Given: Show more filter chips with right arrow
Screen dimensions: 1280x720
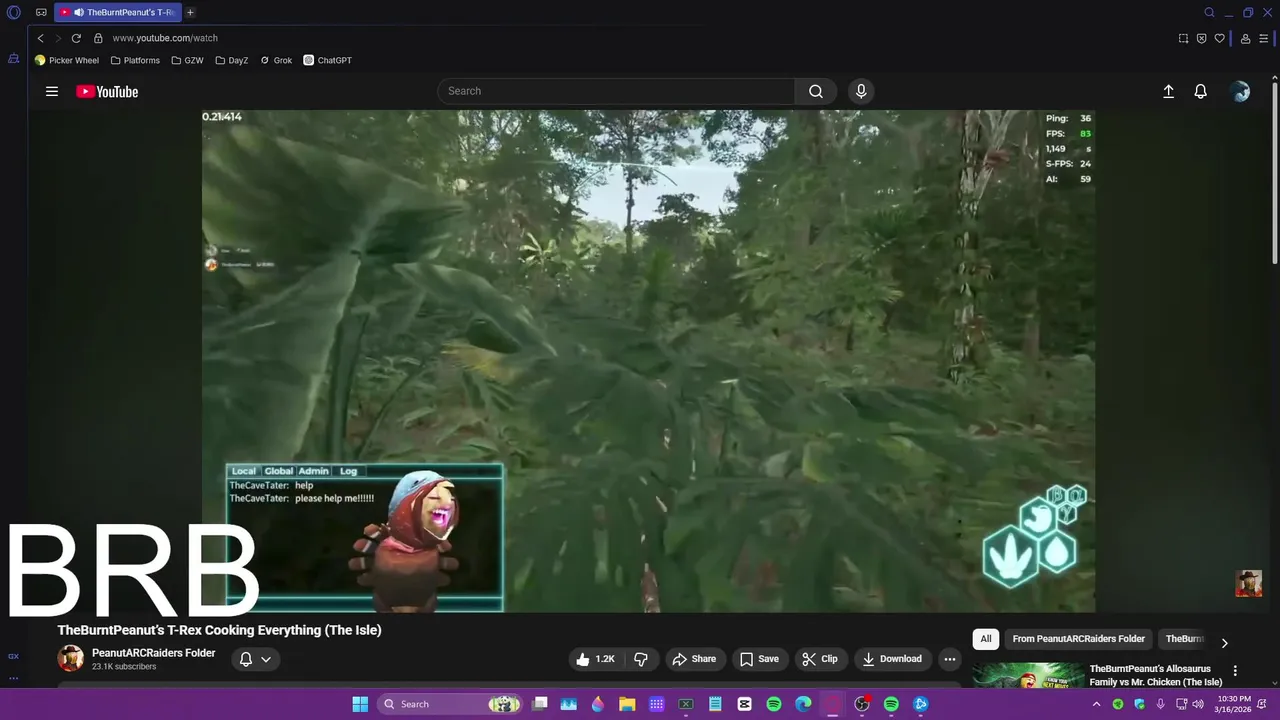Looking at the screenshot, I should tap(1224, 643).
